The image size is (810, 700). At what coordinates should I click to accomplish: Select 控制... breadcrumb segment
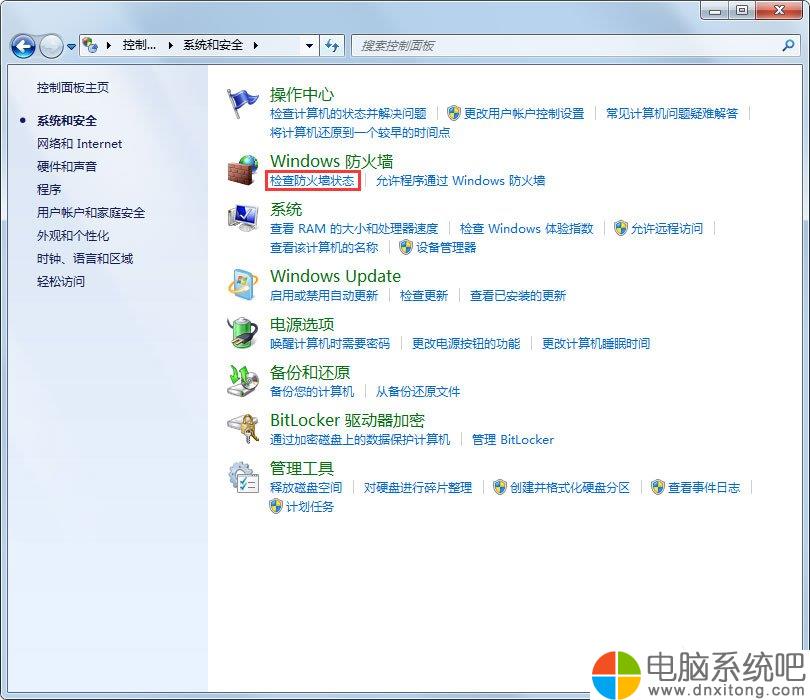pyautogui.click(x=139, y=45)
